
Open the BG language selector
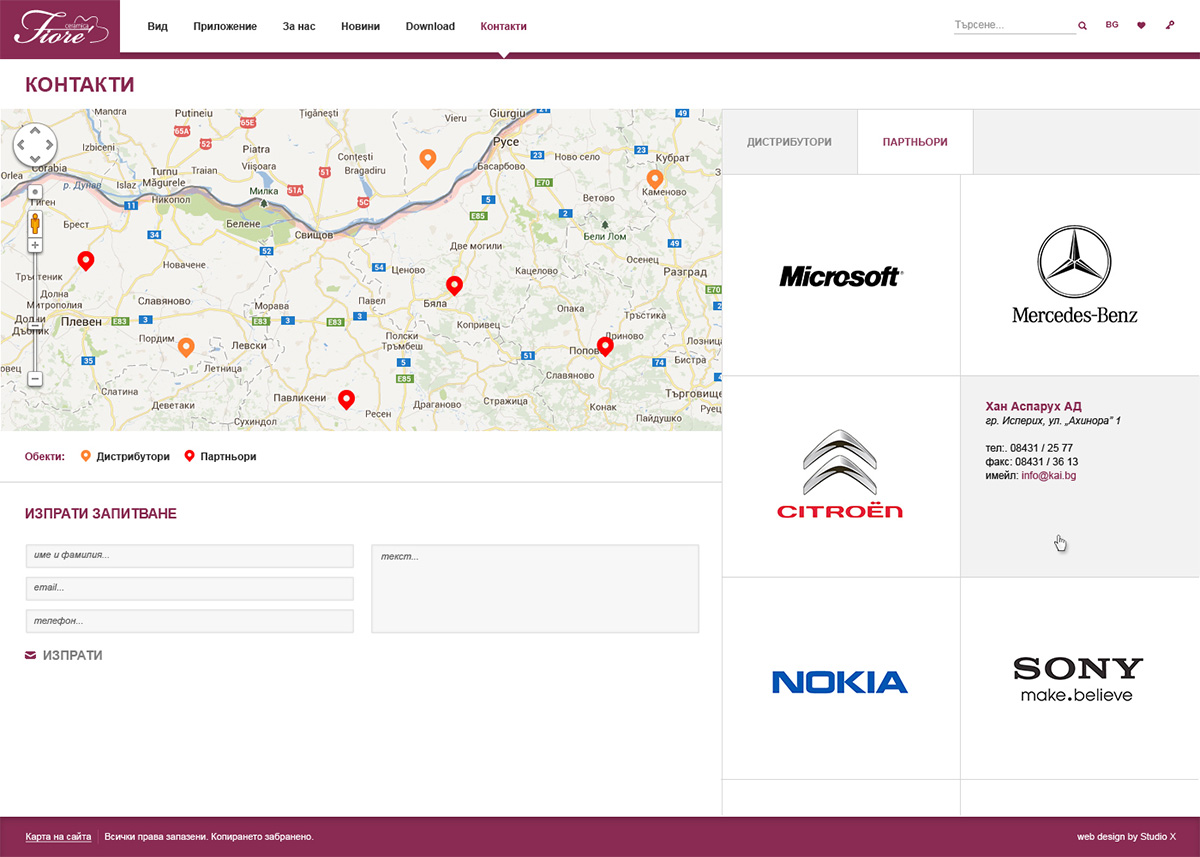pos(1112,26)
